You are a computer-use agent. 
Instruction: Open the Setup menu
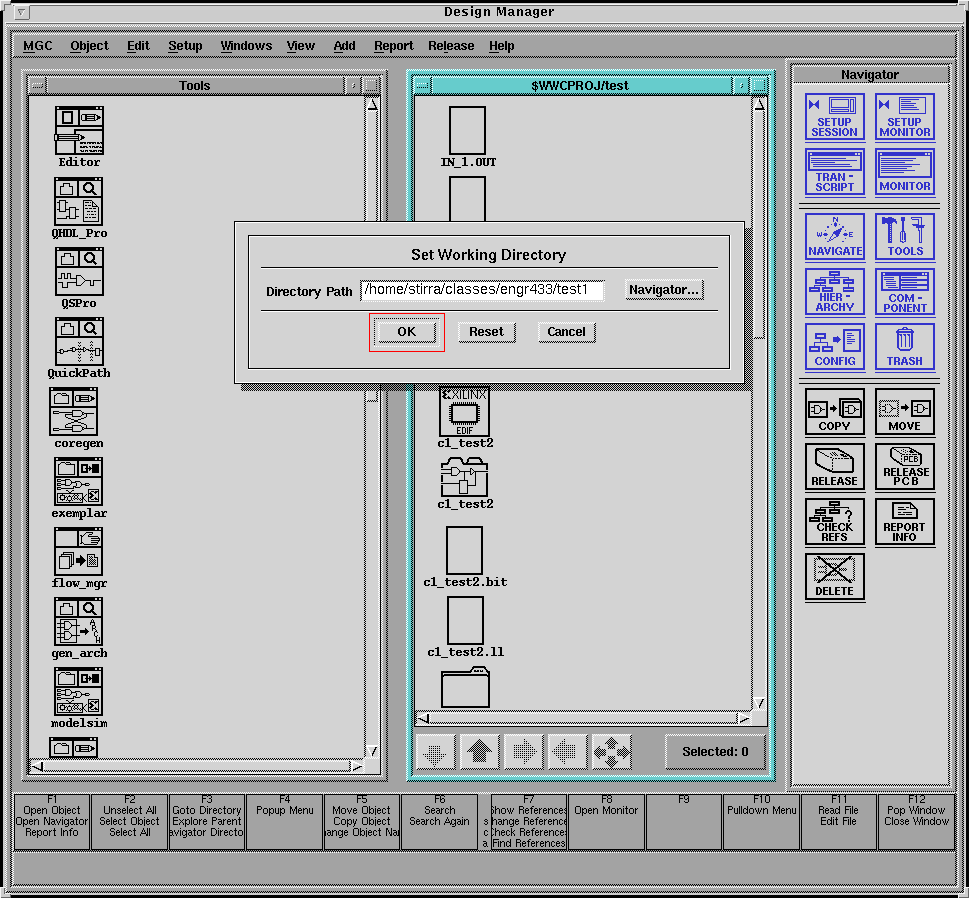(185, 46)
